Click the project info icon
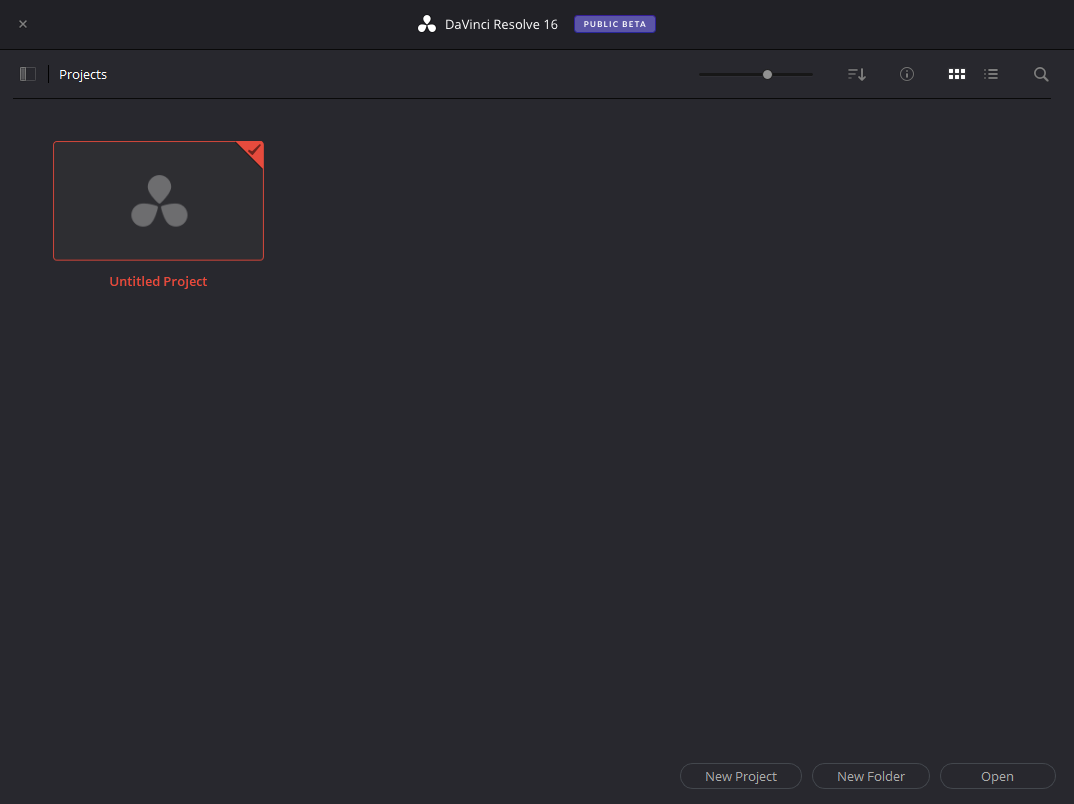 (907, 74)
